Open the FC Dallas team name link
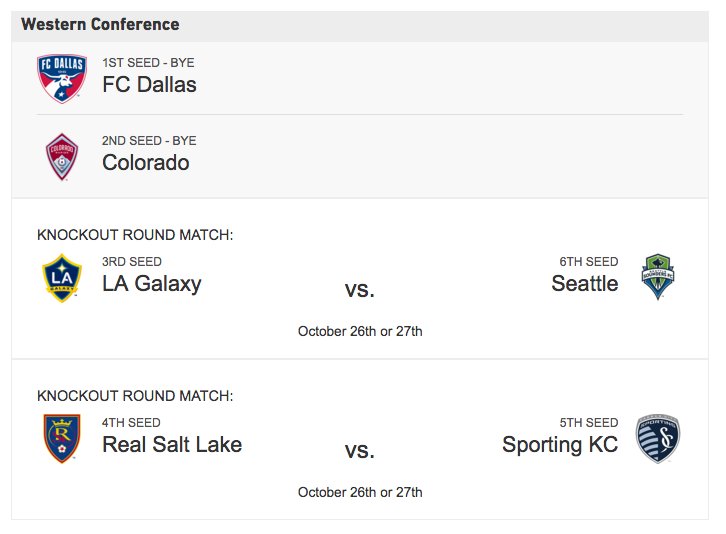 coord(149,85)
